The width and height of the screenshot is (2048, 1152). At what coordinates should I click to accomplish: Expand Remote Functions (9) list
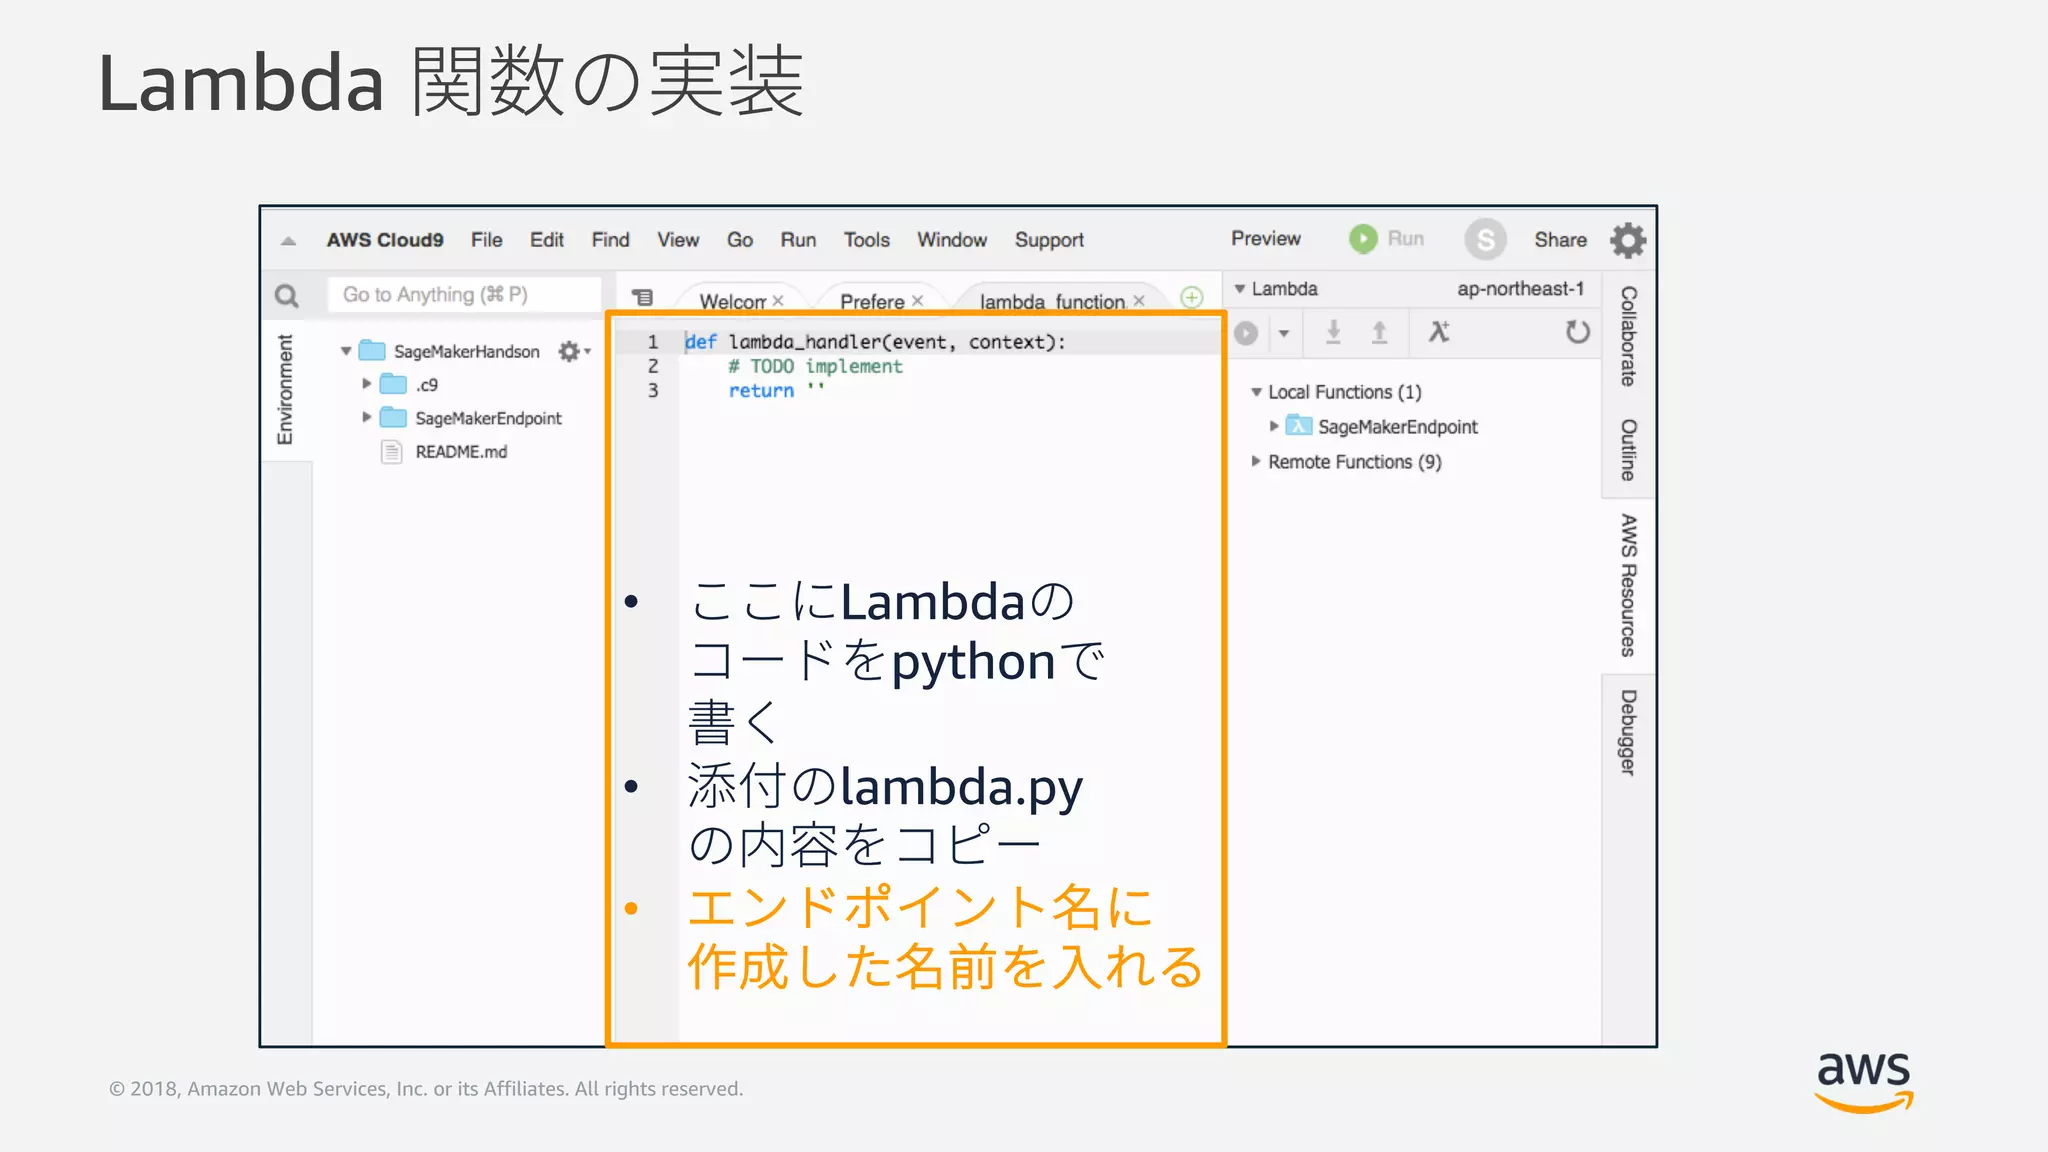tap(1256, 461)
